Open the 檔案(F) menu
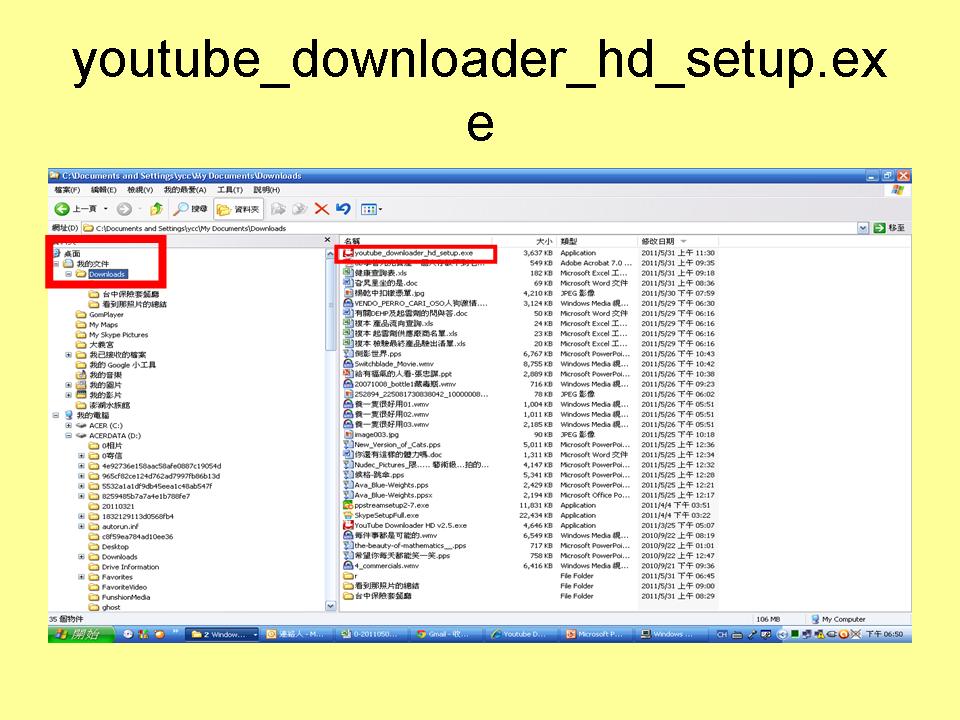Viewport: 960px width, 720px height. (67, 190)
